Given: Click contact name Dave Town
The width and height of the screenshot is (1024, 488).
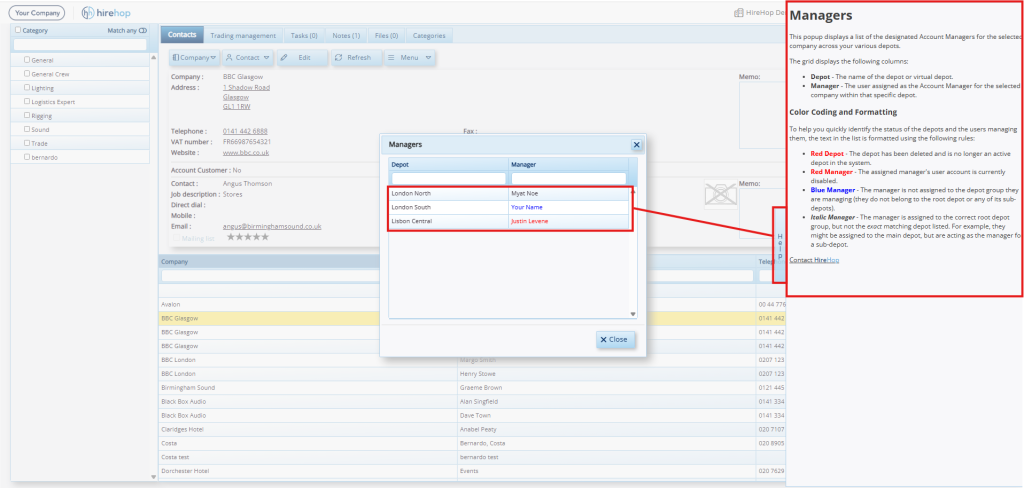Looking at the screenshot, I should pyautogui.click(x=475, y=415).
